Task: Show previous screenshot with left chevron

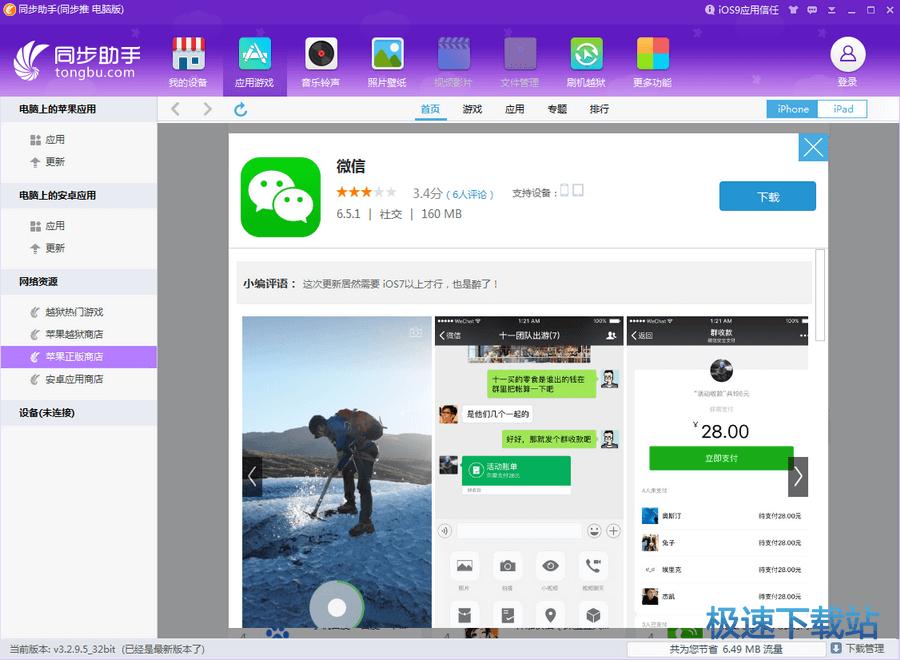Action: click(x=252, y=477)
